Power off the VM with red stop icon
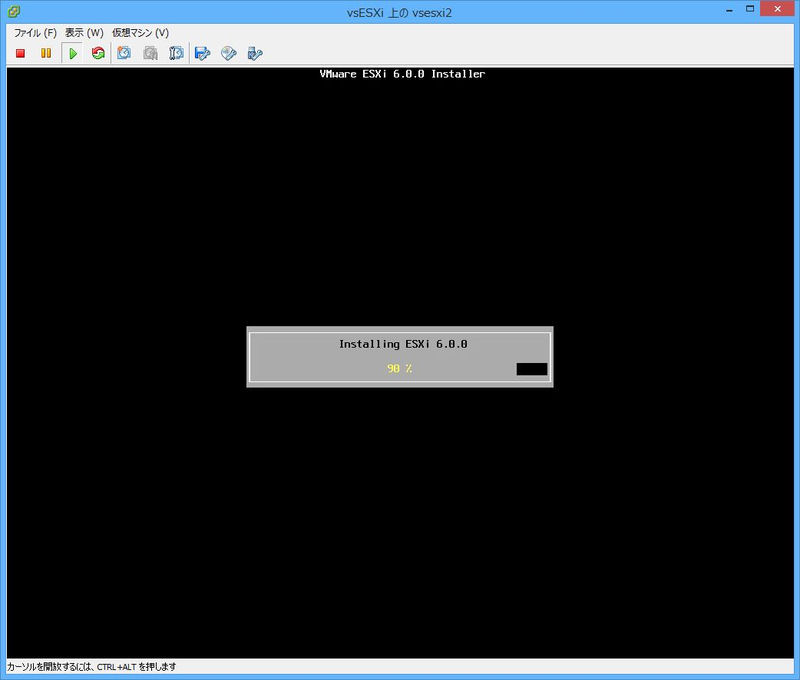This screenshot has width=800, height=680. (20, 53)
